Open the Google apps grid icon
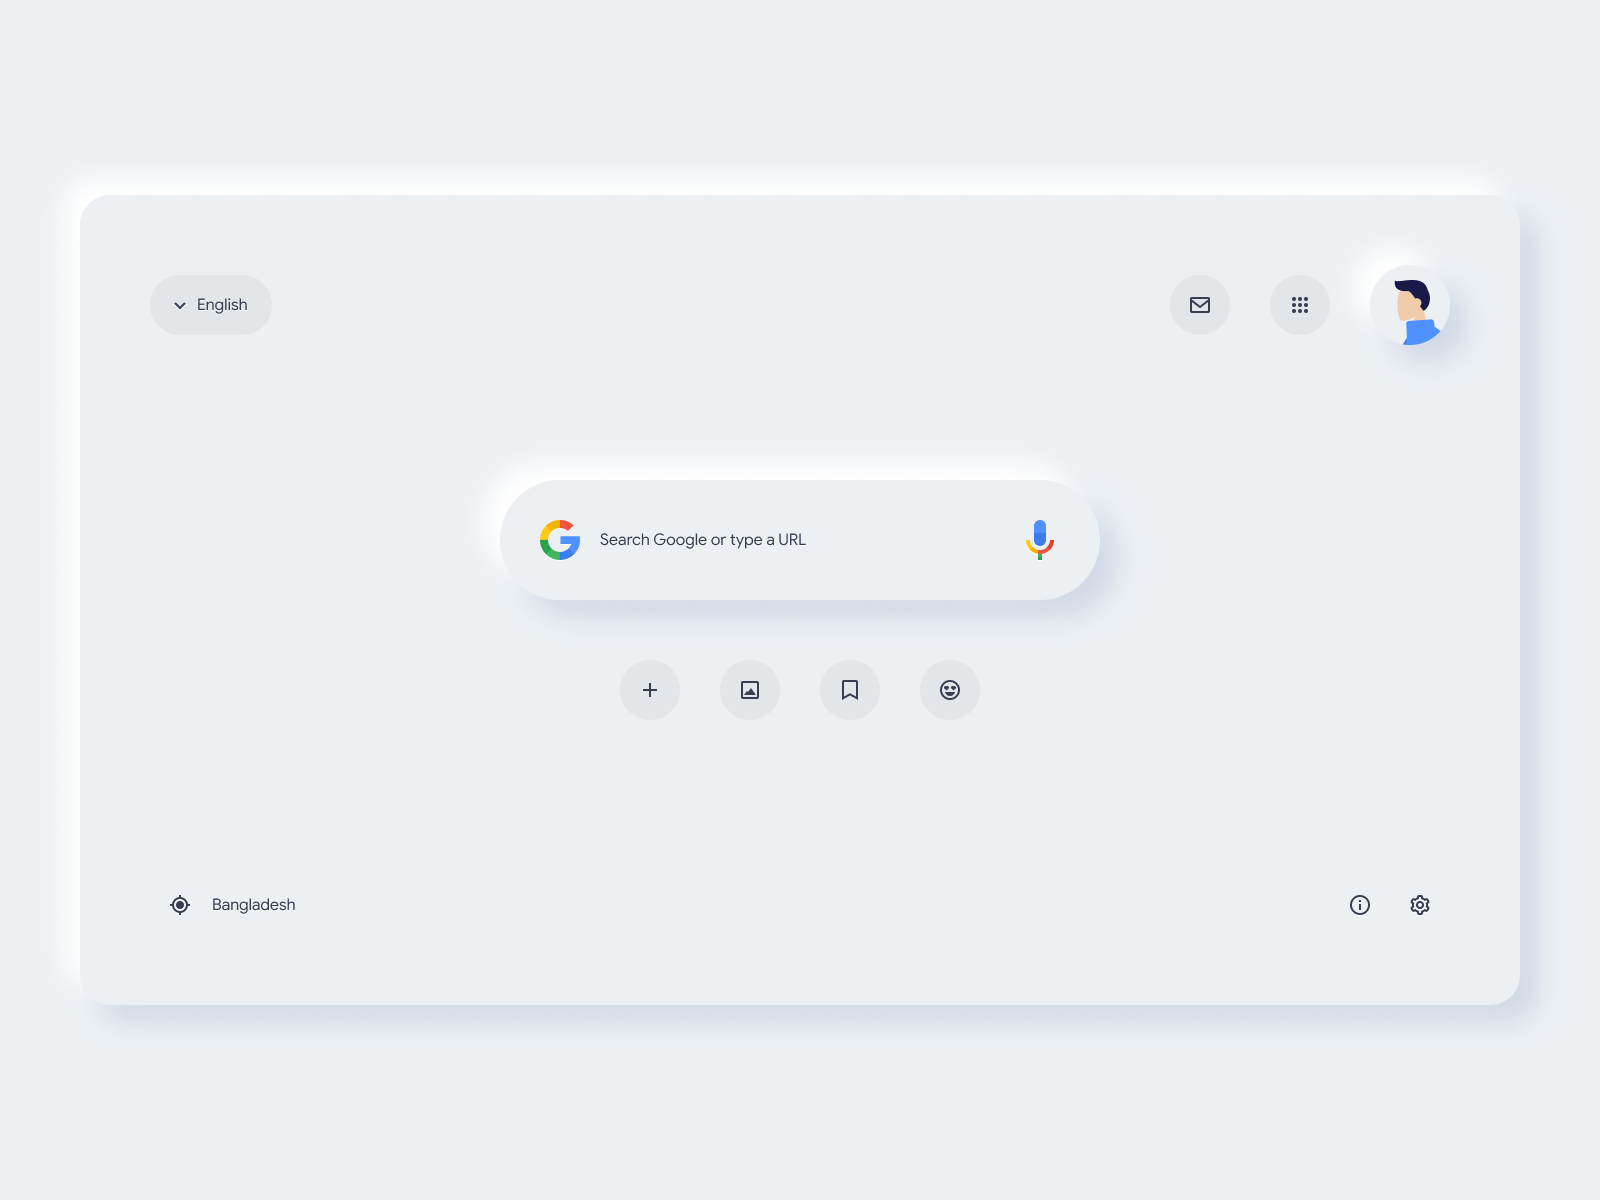 tap(1300, 305)
